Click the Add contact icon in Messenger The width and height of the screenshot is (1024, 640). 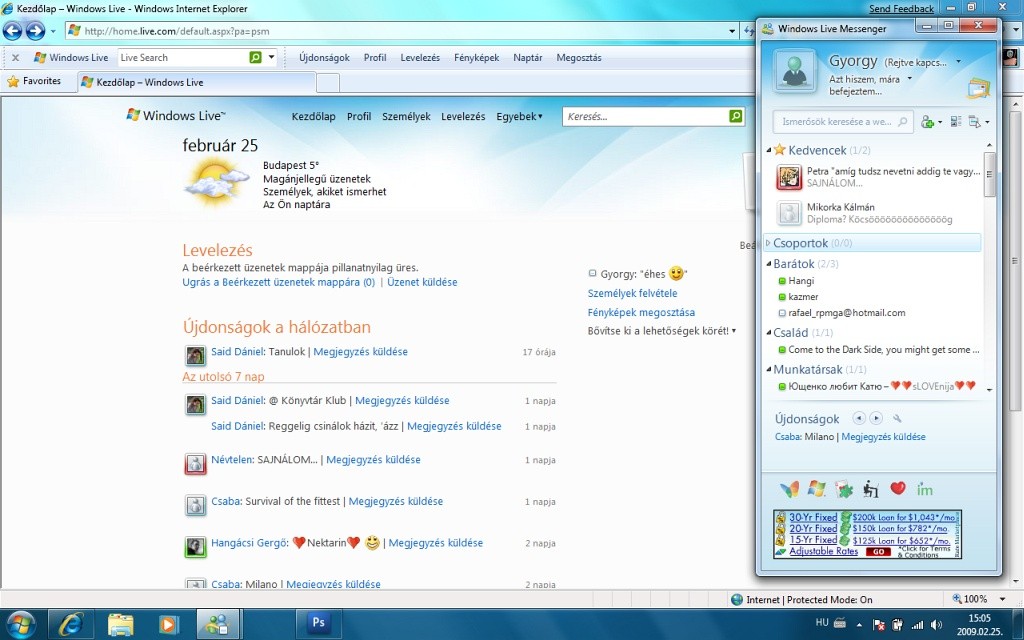927,121
